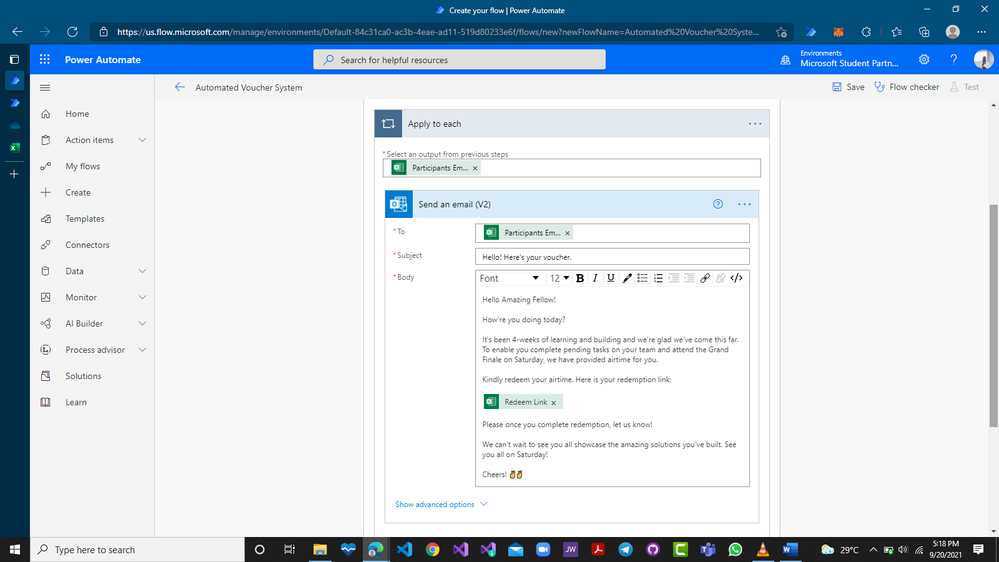Show advanced options for email action
This screenshot has width=999, height=562.
pos(441,504)
